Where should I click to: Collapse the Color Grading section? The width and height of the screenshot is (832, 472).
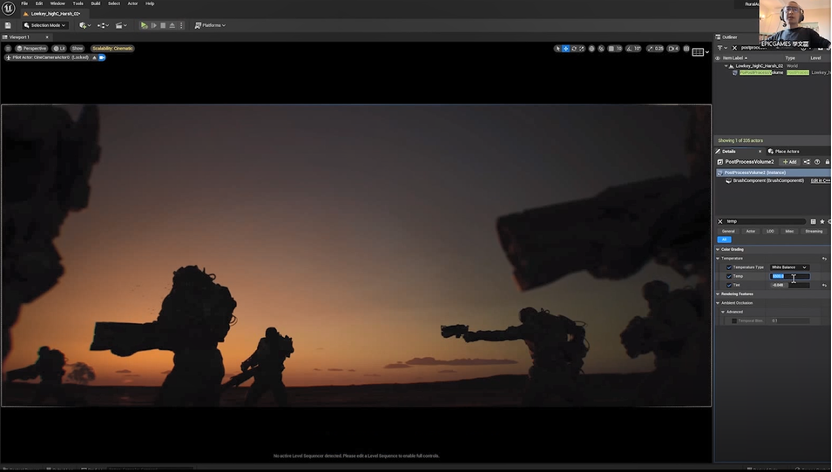[x=718, y=249]
